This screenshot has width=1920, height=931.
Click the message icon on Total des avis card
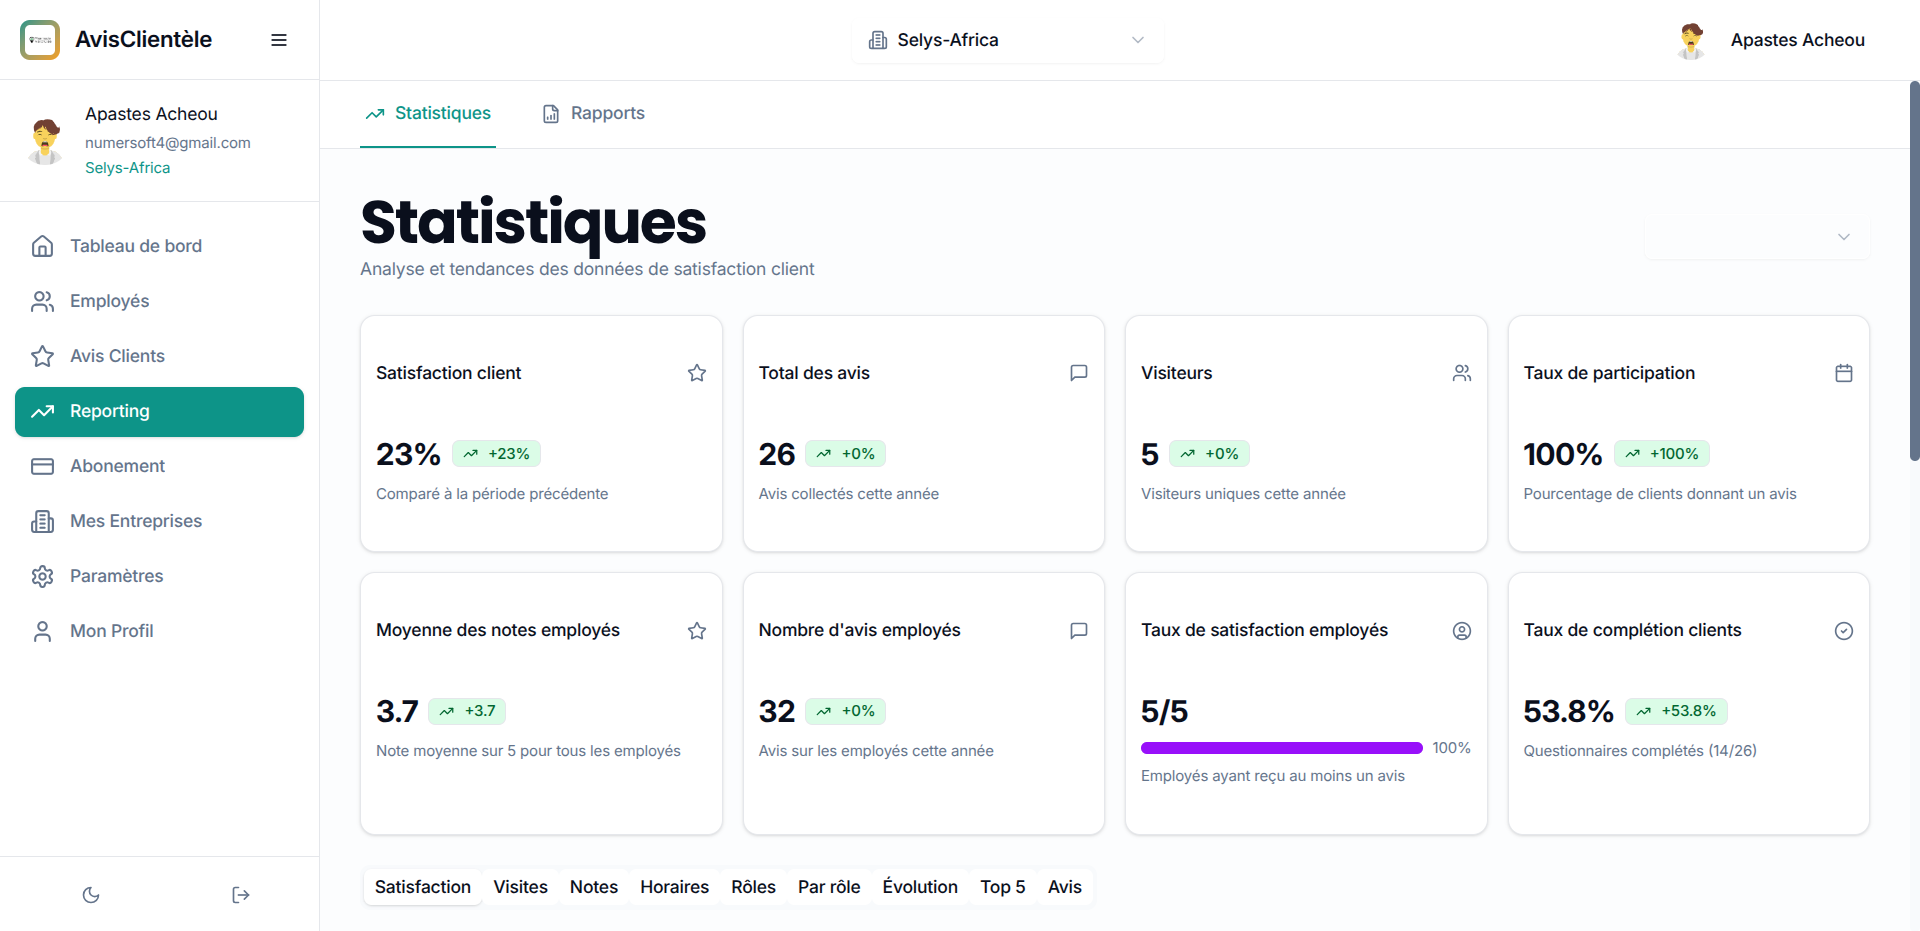(x=1079, y=373)
